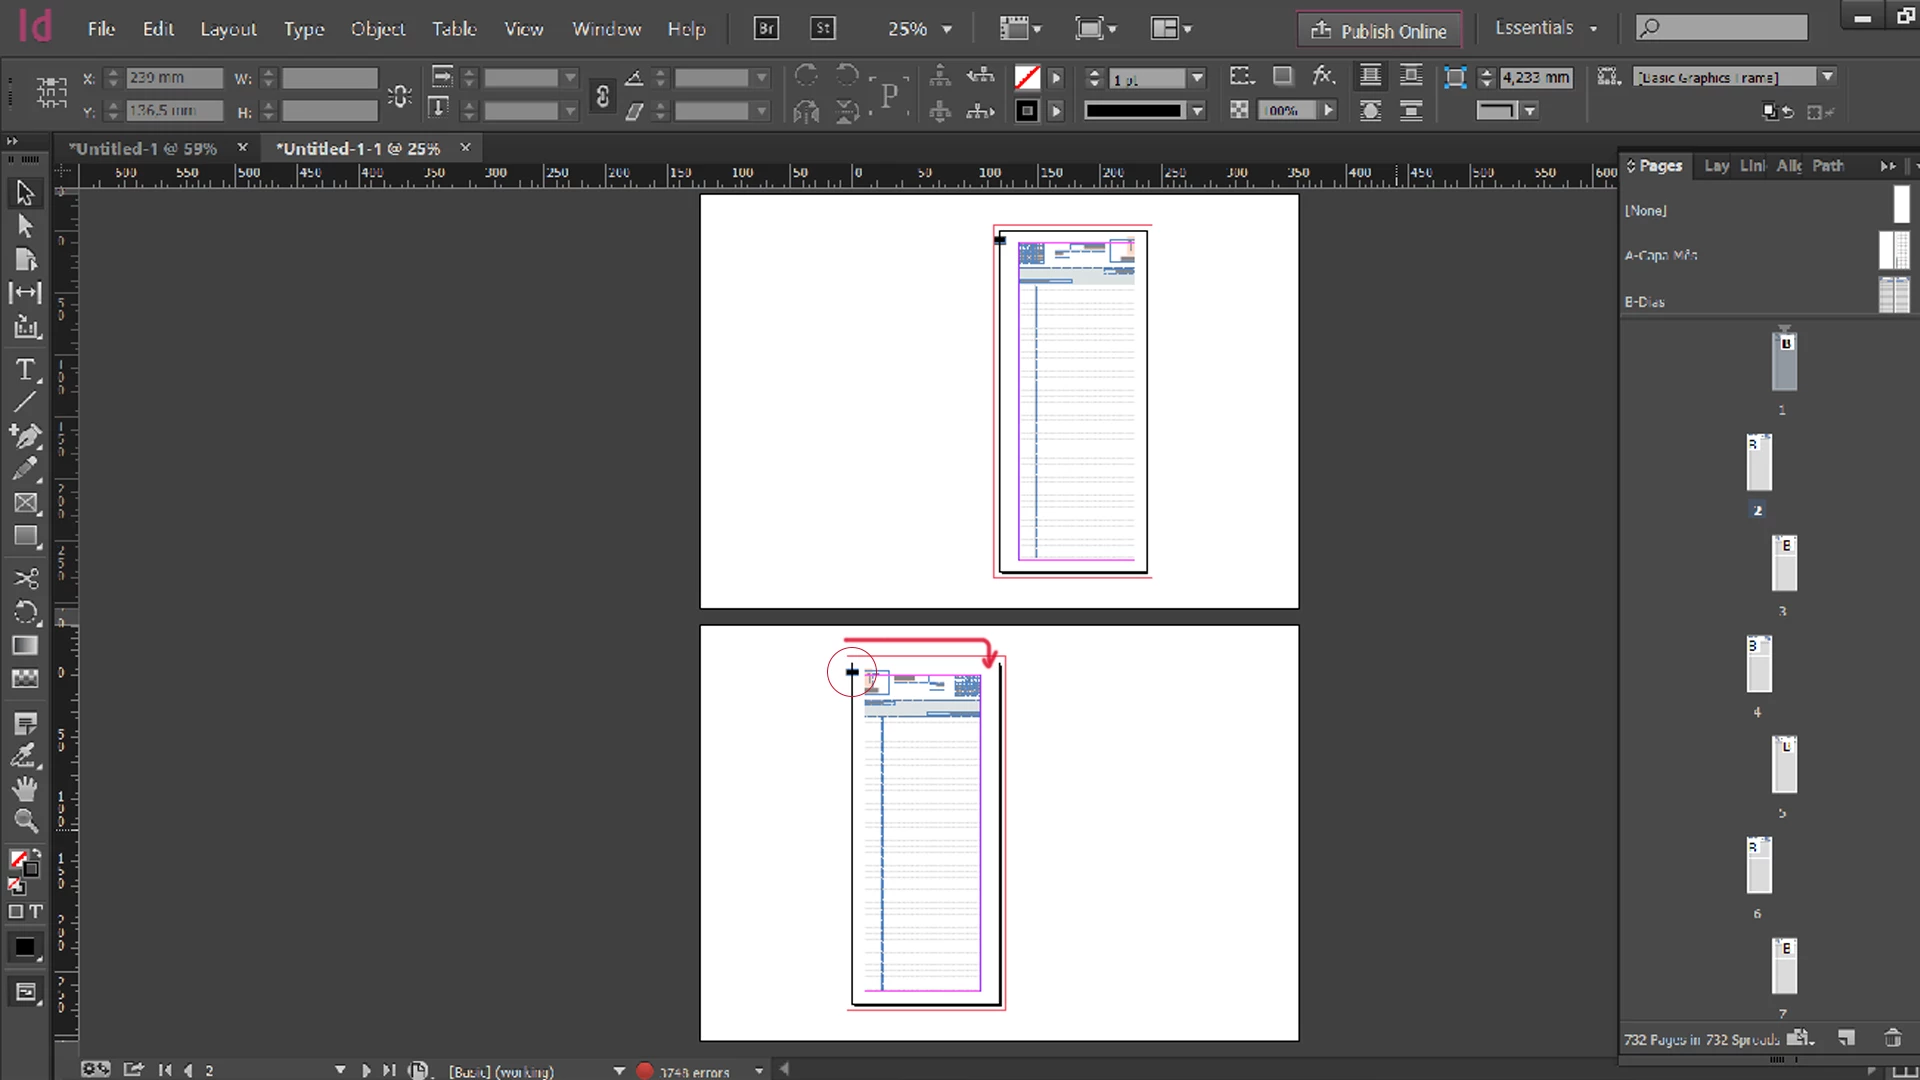Click the Publish Online button
The height and width of the screenshot is (1080, 1920).
(1379, 30)
